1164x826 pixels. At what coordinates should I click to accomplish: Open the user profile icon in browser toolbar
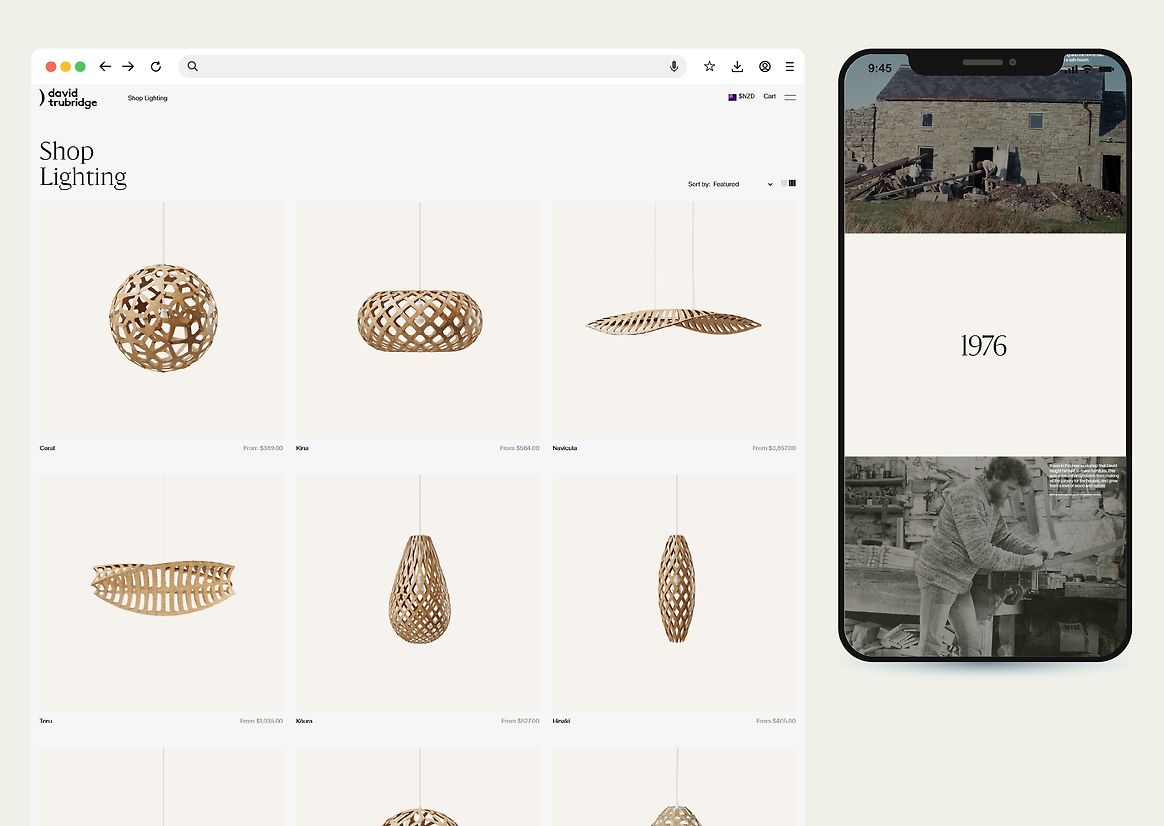(x=765, y=67)
